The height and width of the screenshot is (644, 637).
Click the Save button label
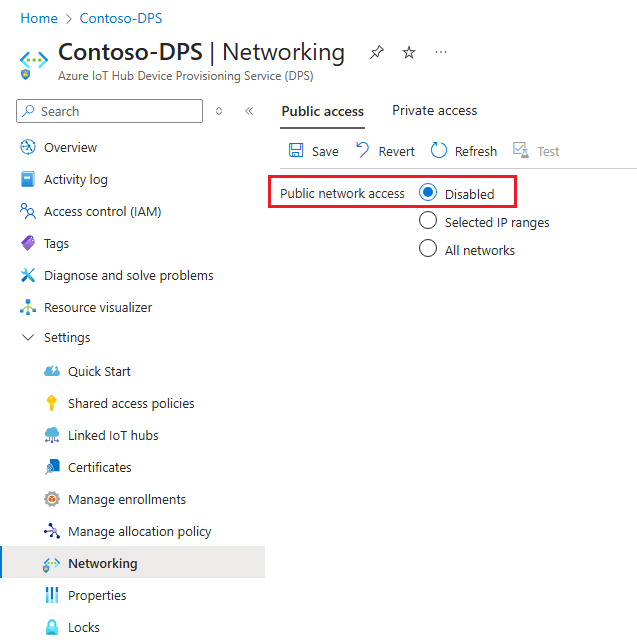click(x=325, y=152)
